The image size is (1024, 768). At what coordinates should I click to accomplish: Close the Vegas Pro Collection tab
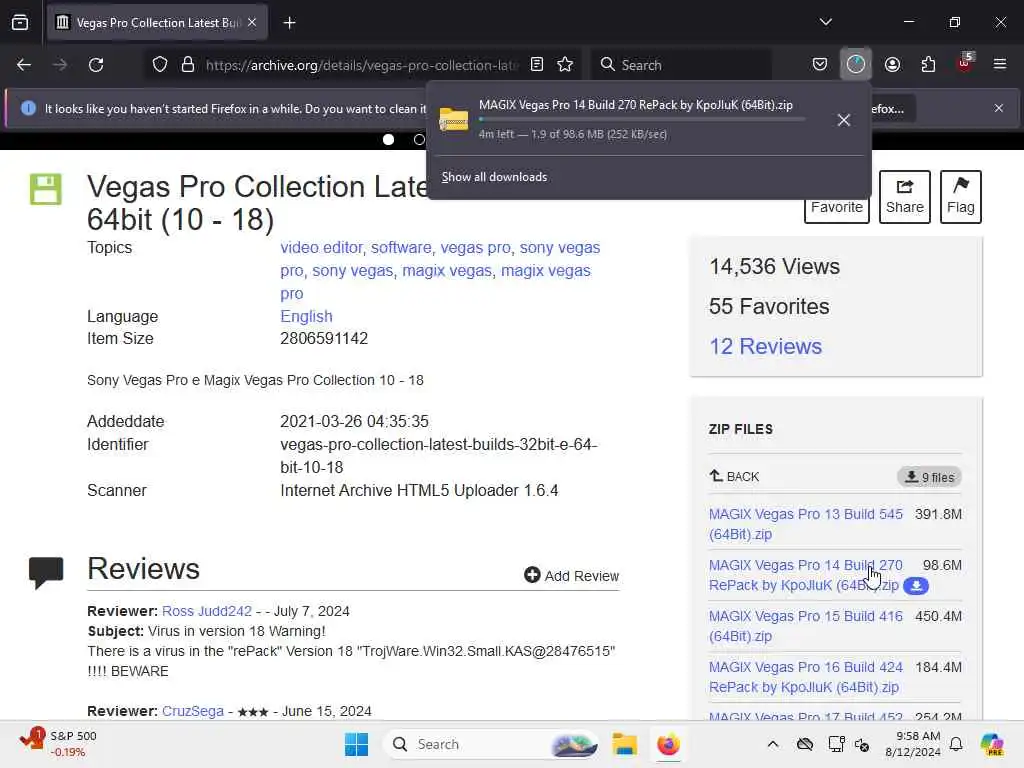(x=252, y=22)
